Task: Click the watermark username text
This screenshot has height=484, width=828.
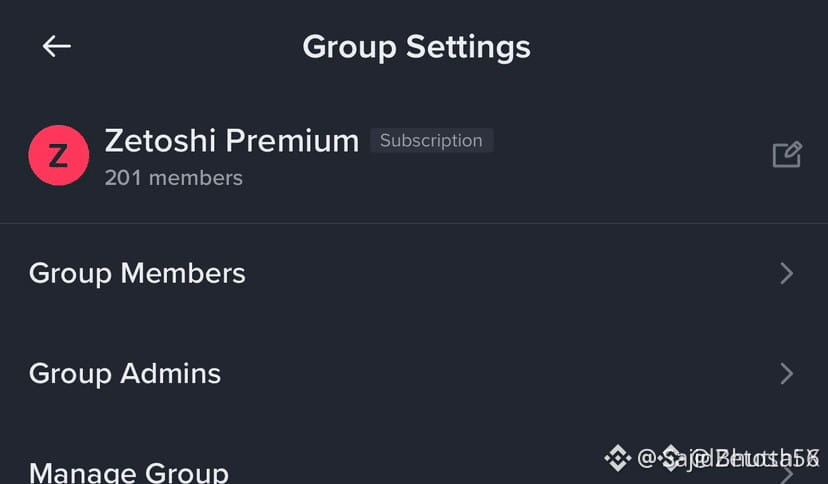Action: coord(728,458)
